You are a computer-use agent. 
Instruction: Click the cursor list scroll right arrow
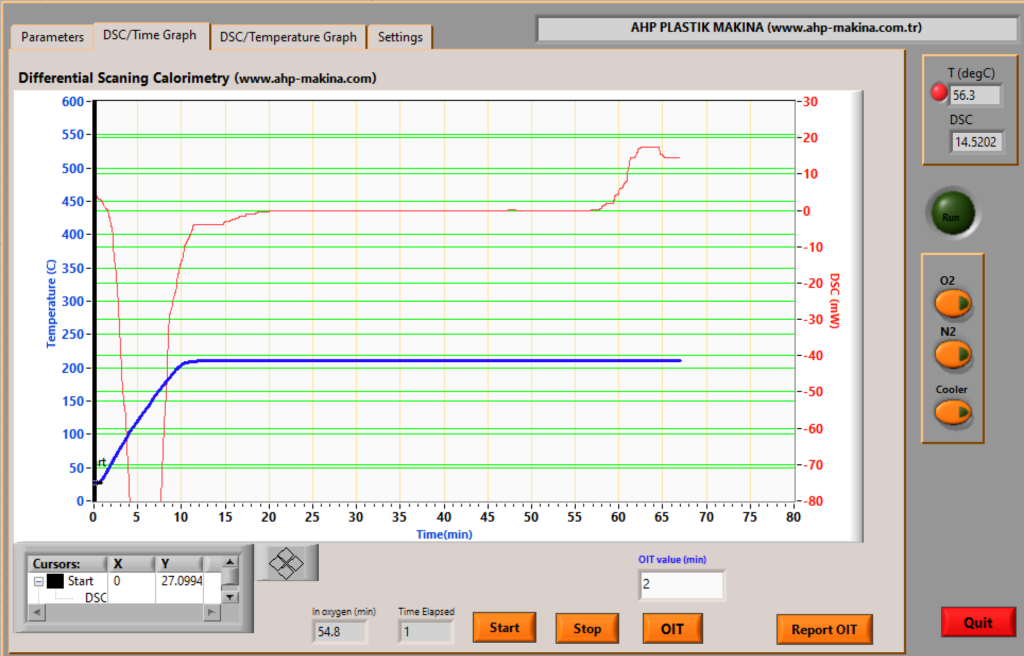(x=211, y=612)
